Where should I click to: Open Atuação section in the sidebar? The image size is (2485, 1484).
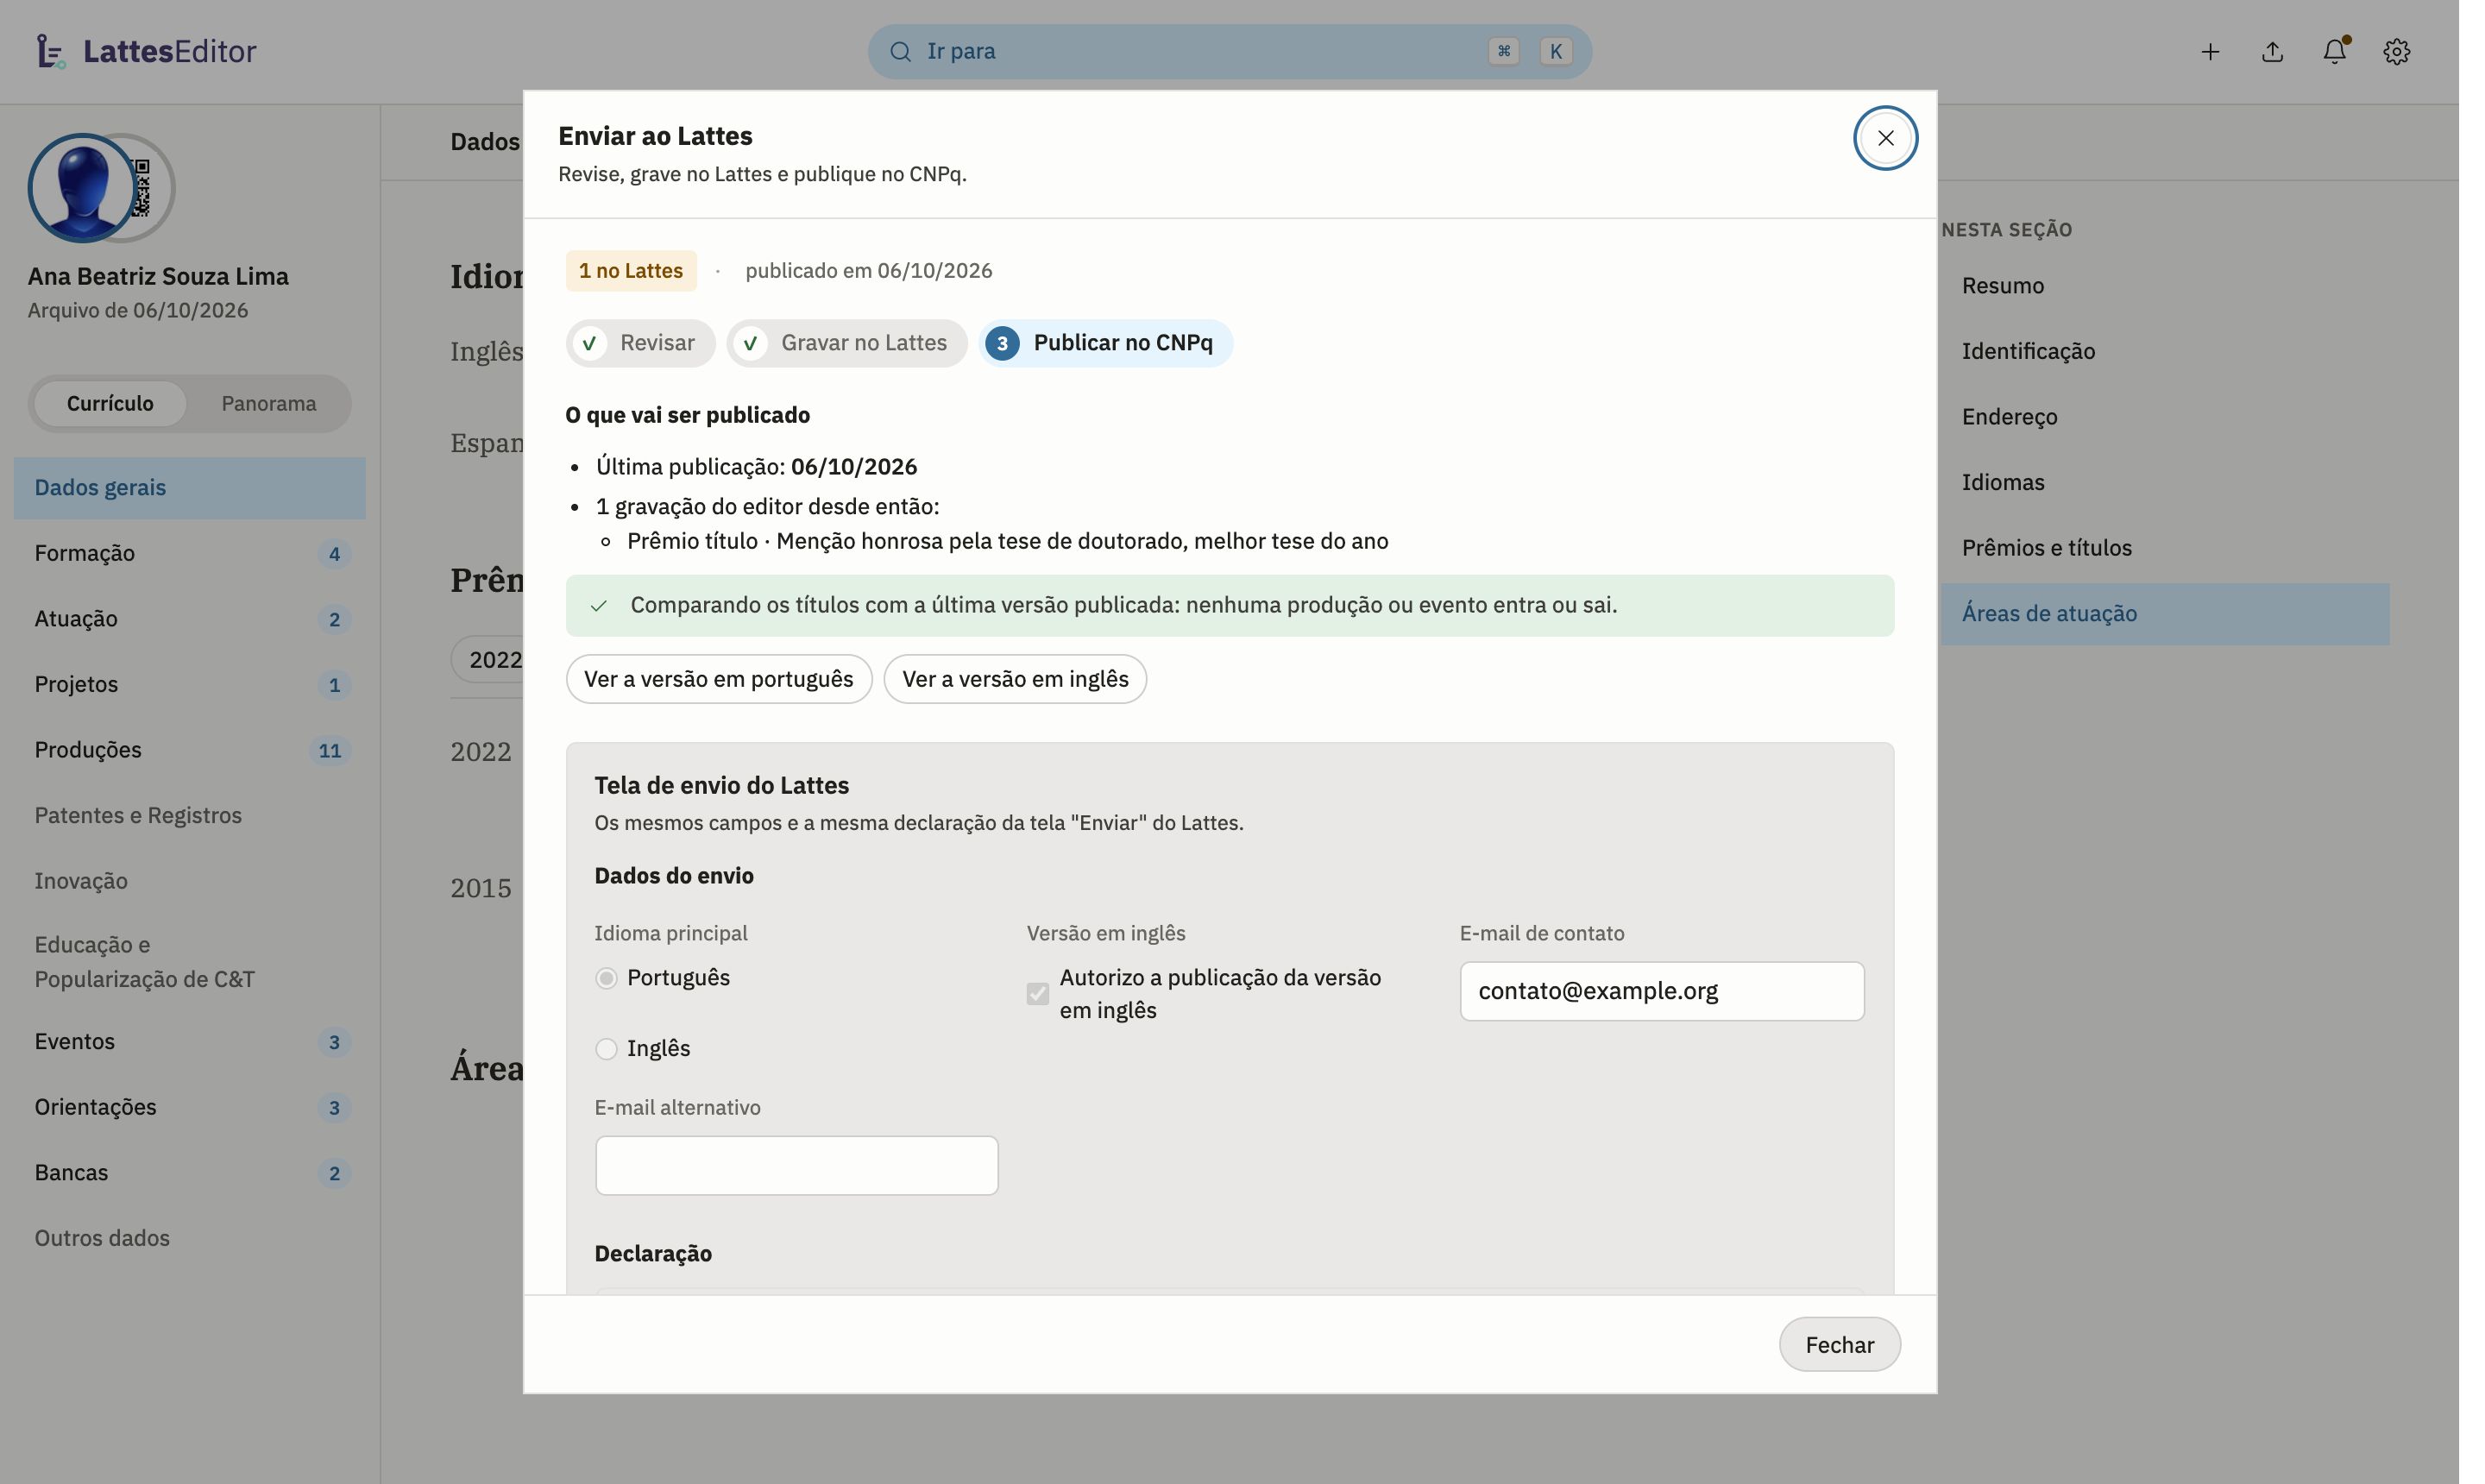click(x=190, y=619)
